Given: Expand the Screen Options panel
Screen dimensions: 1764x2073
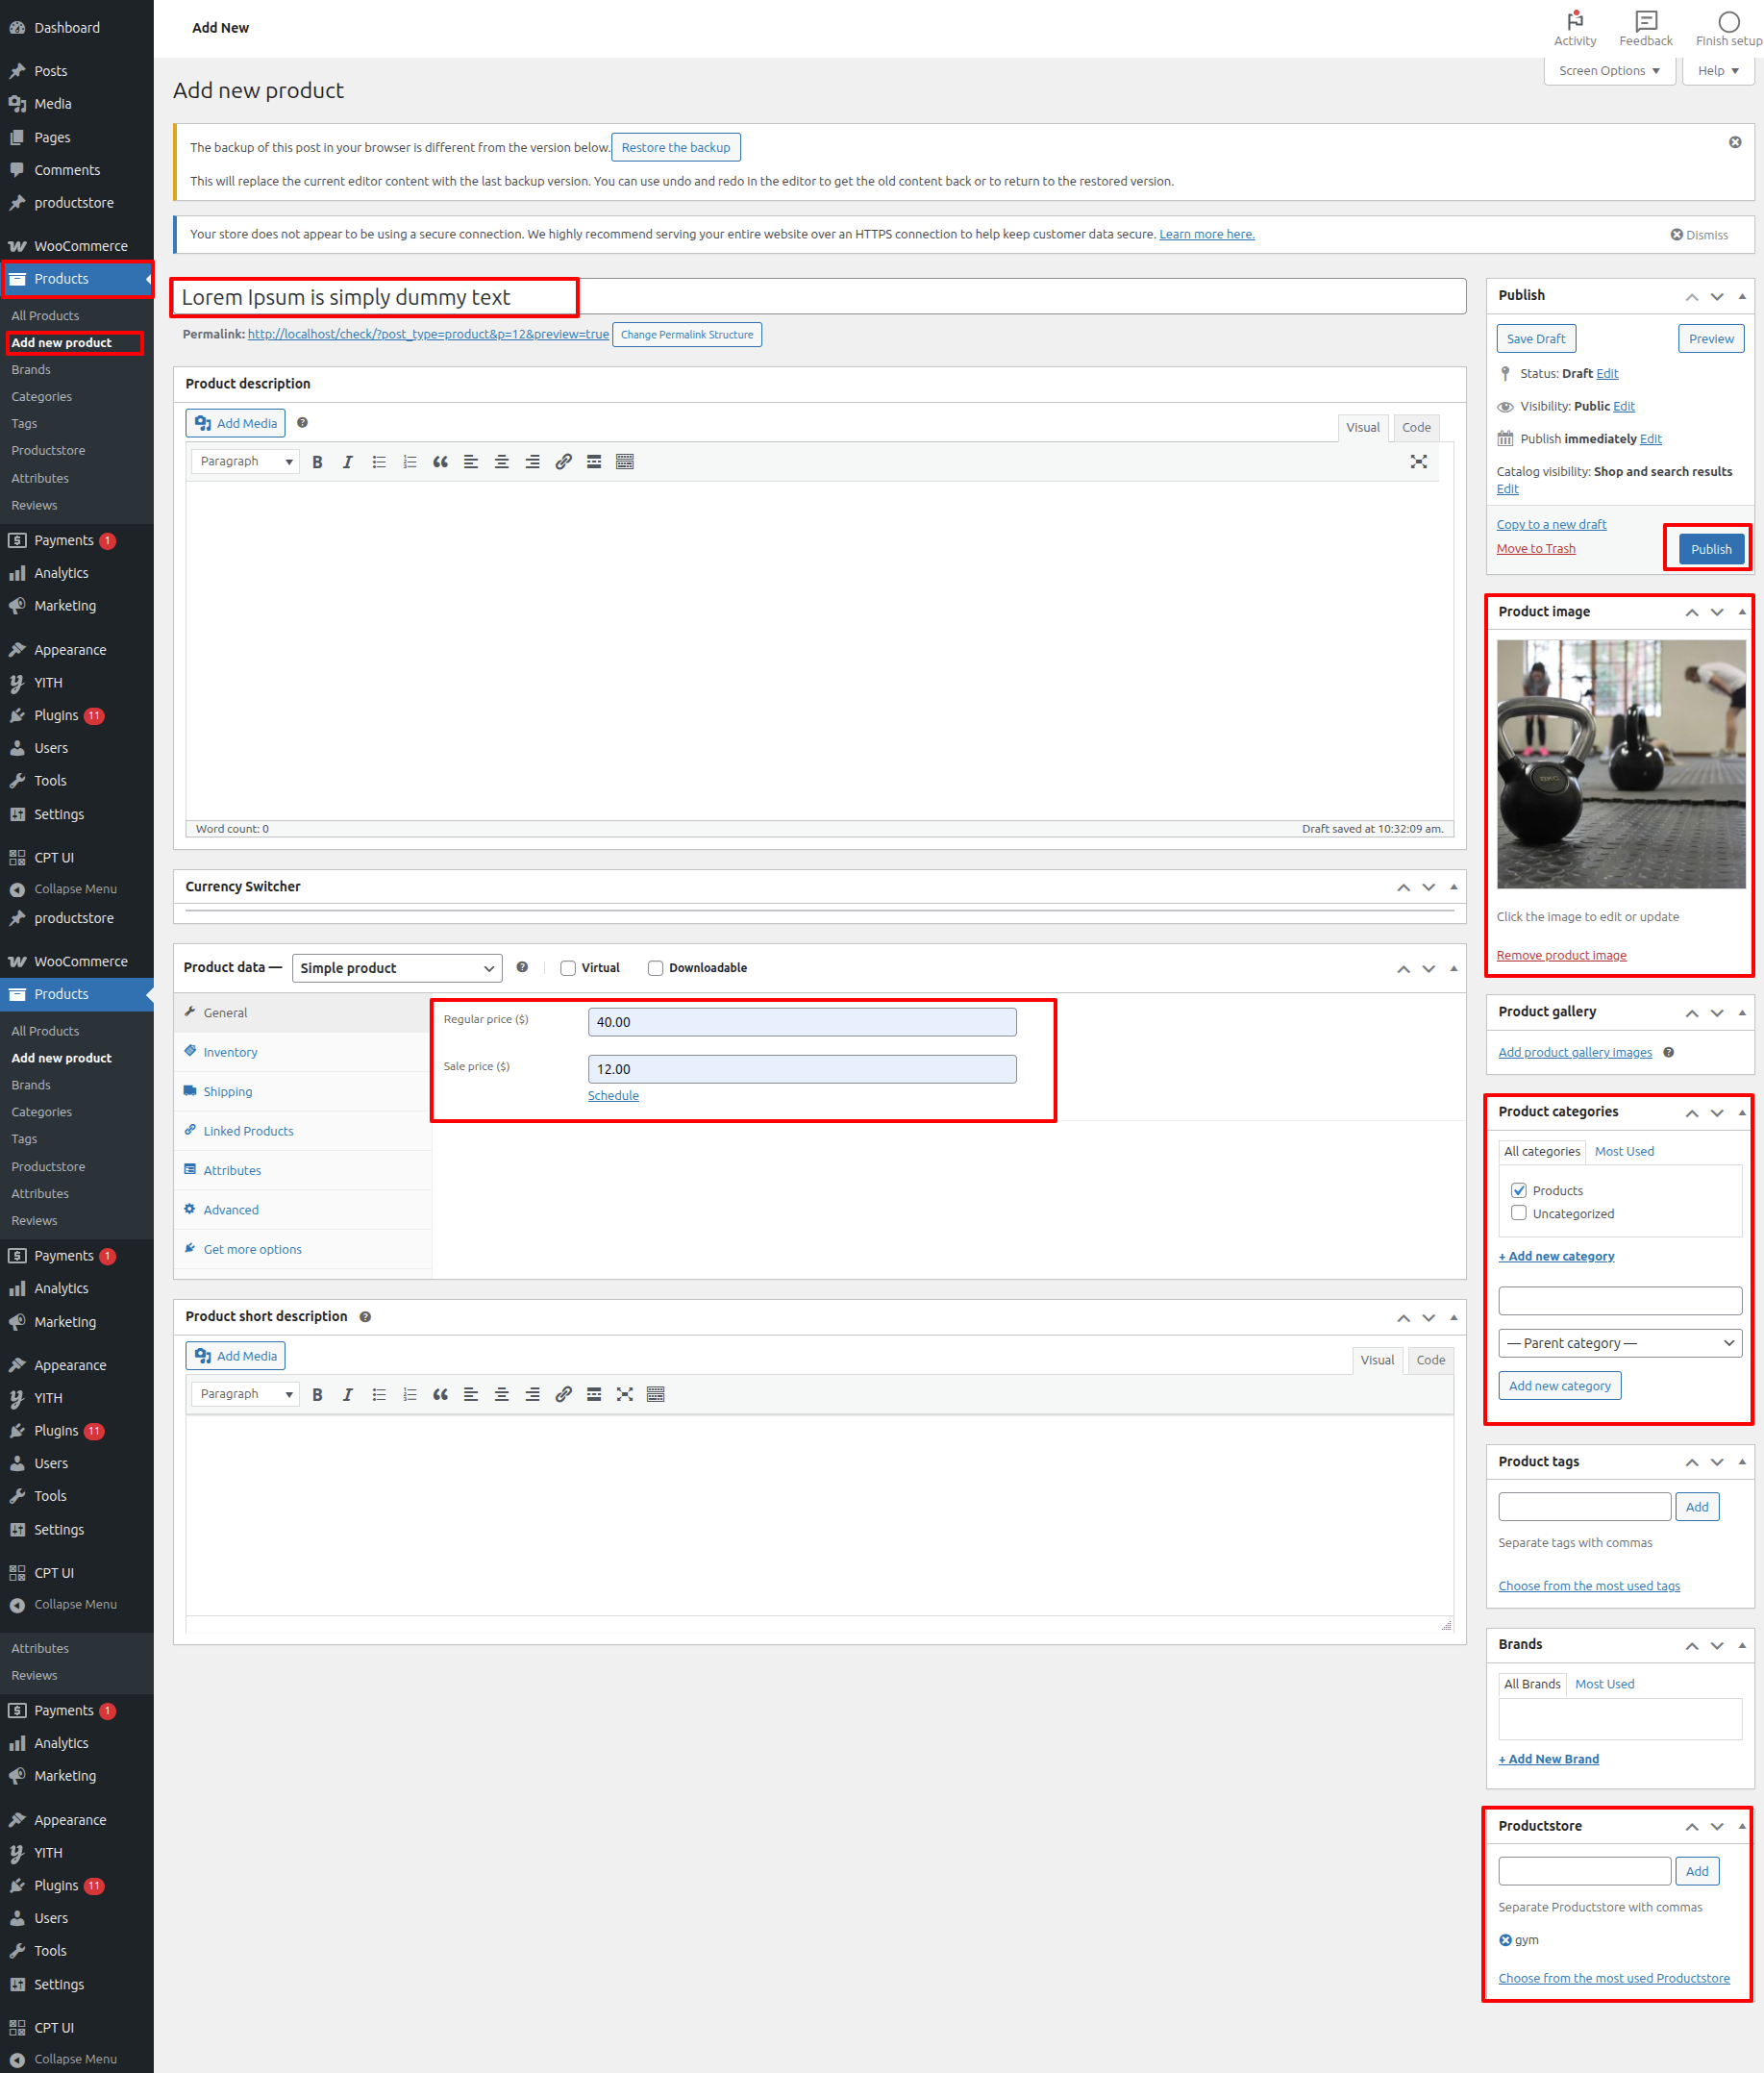Looking at the screenshot, I should [x=1608, y=71].
